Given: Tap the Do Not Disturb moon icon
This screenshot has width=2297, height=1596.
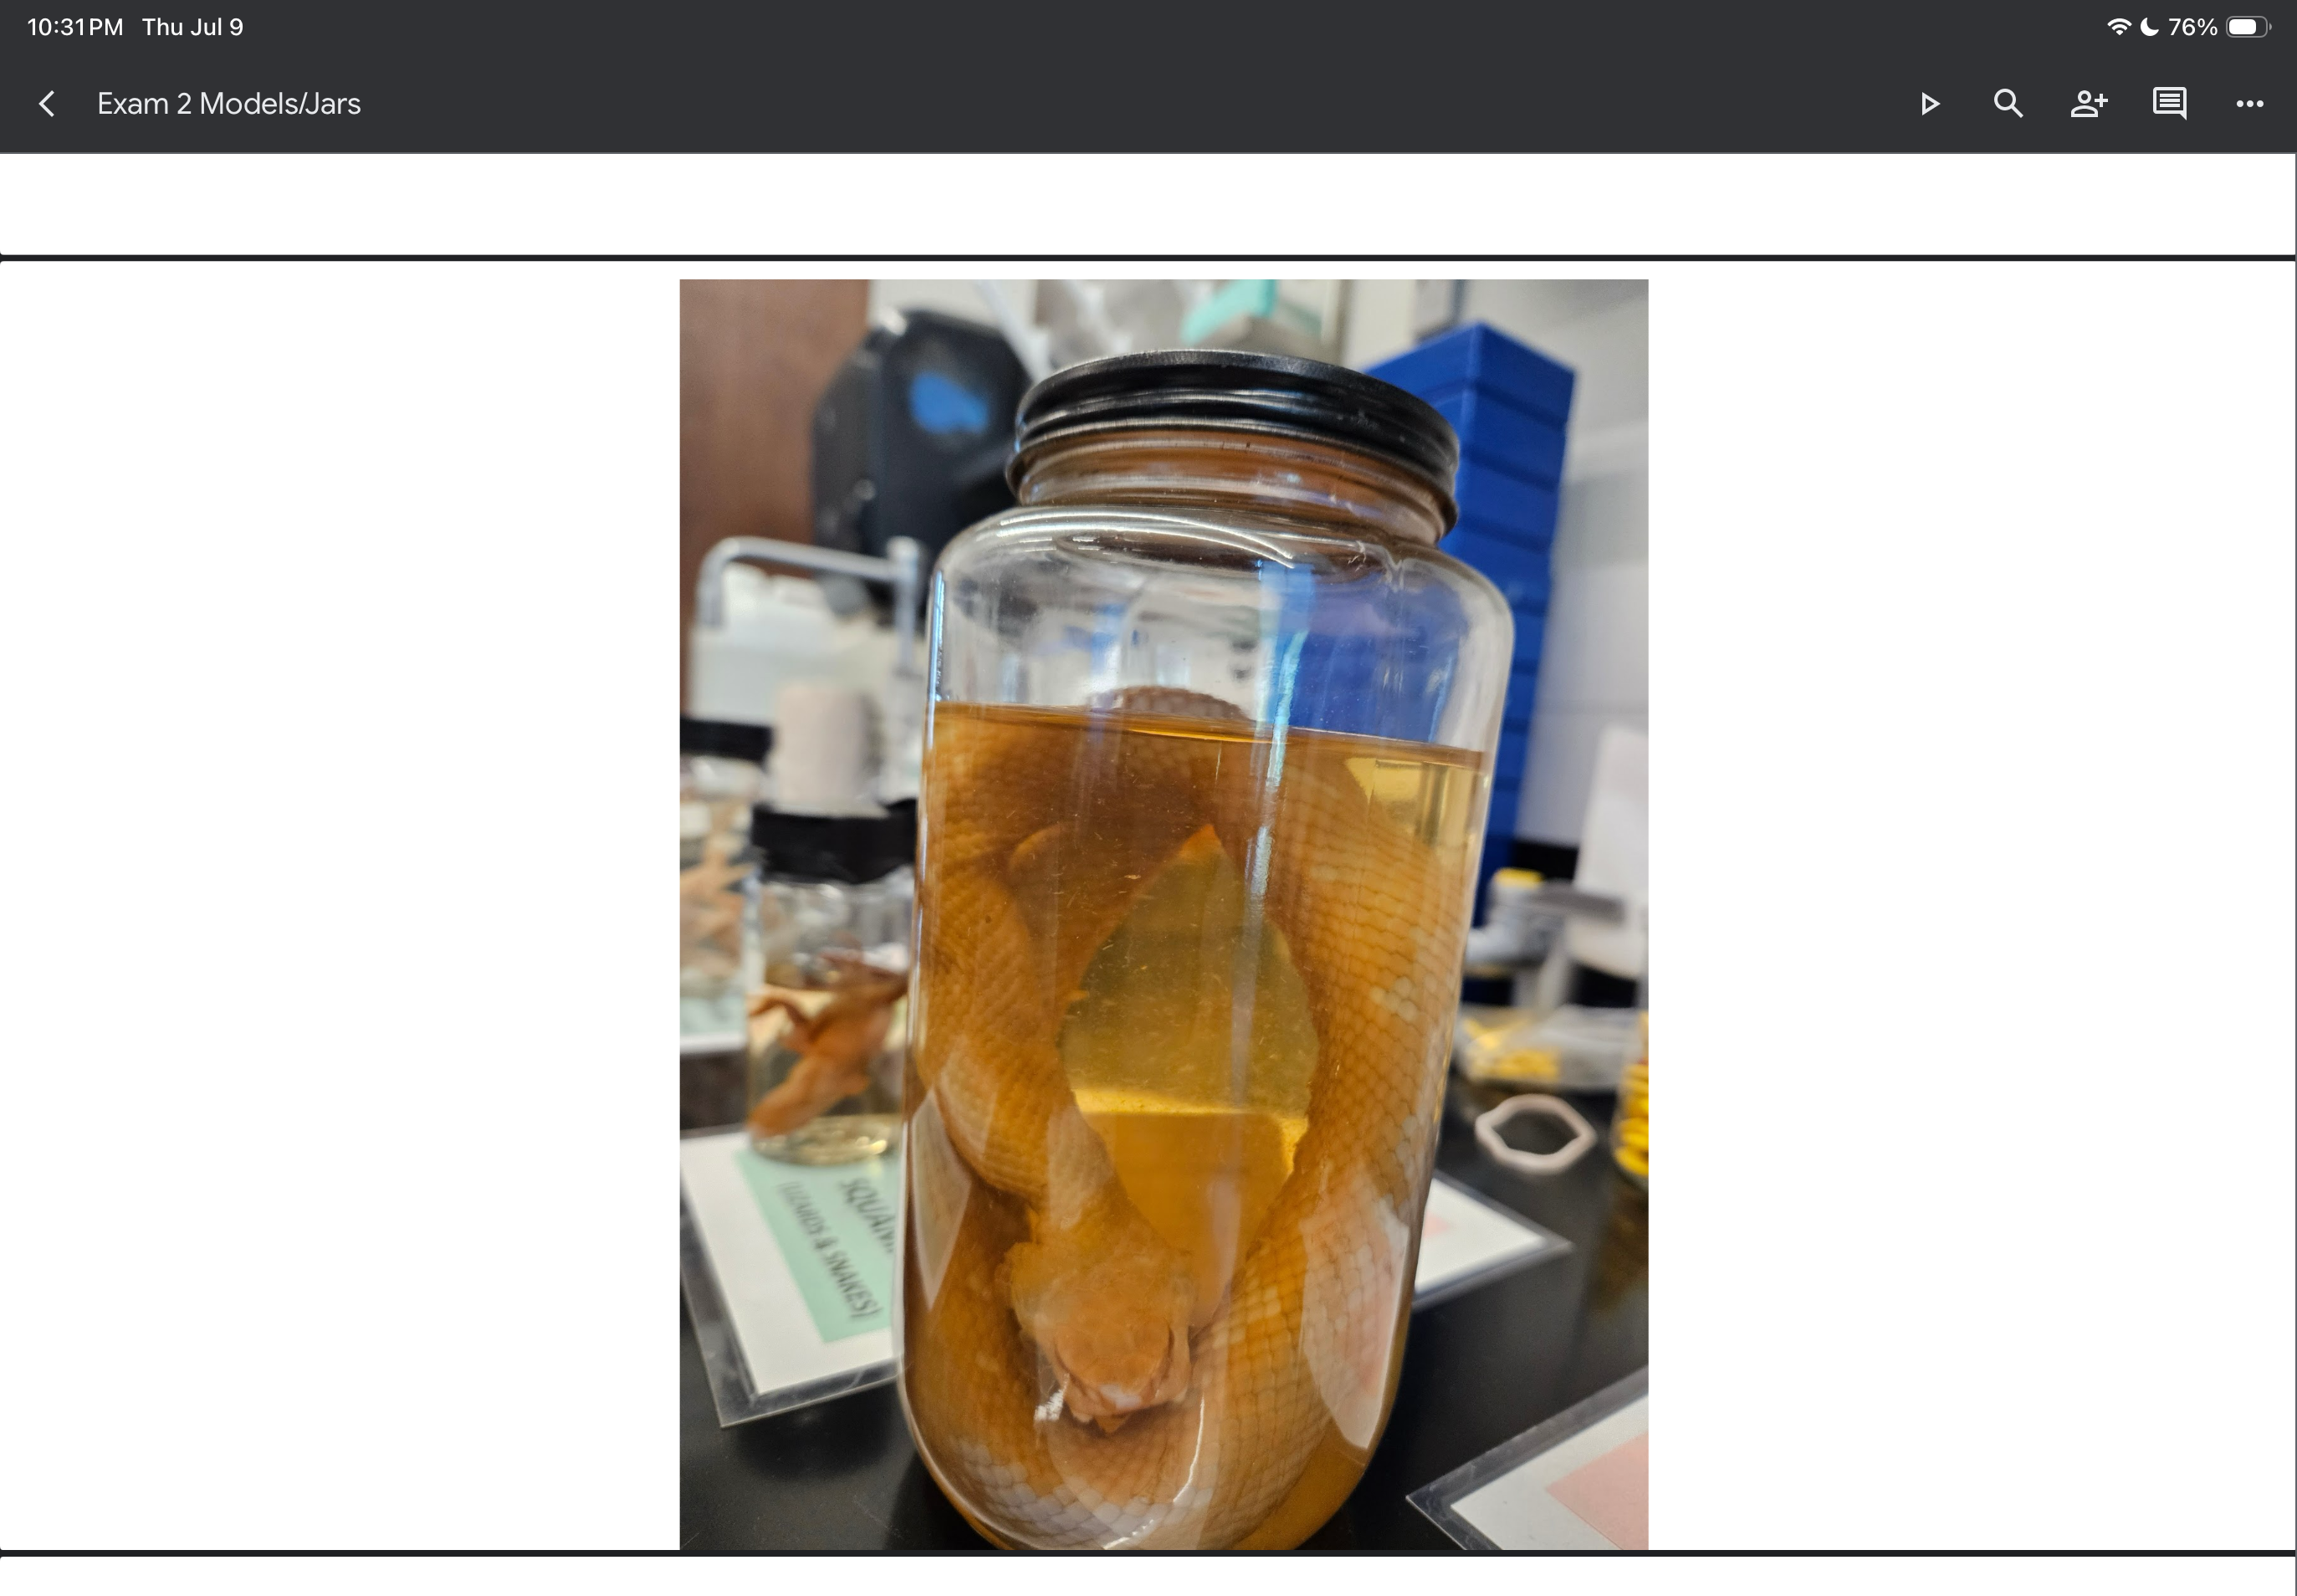Looking at the screenshot, I should (x=2149, y=27).
